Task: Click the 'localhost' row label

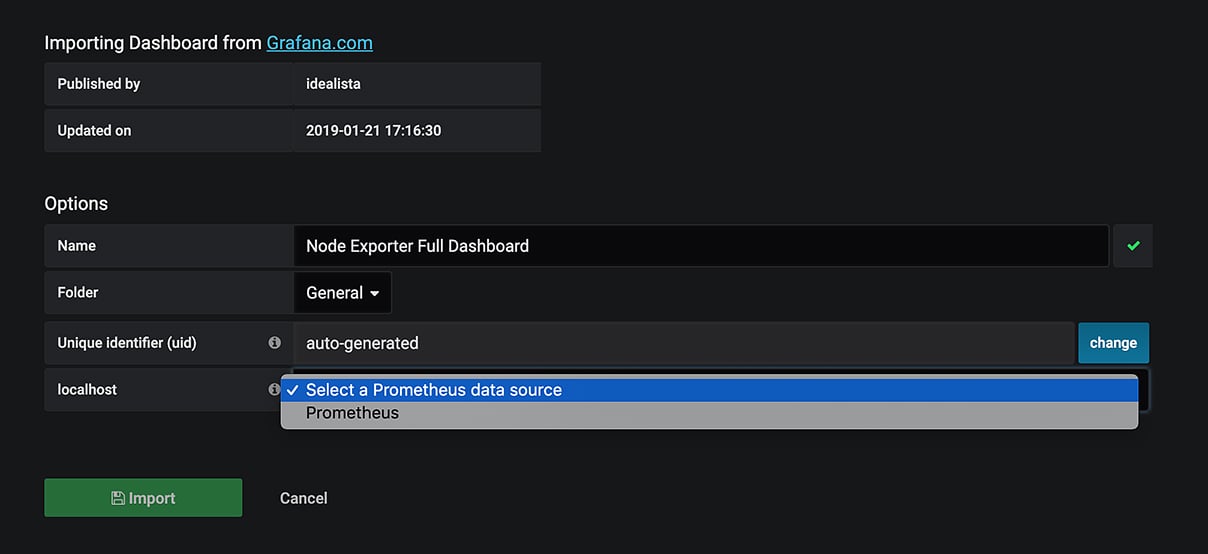Action: [87, 389]
